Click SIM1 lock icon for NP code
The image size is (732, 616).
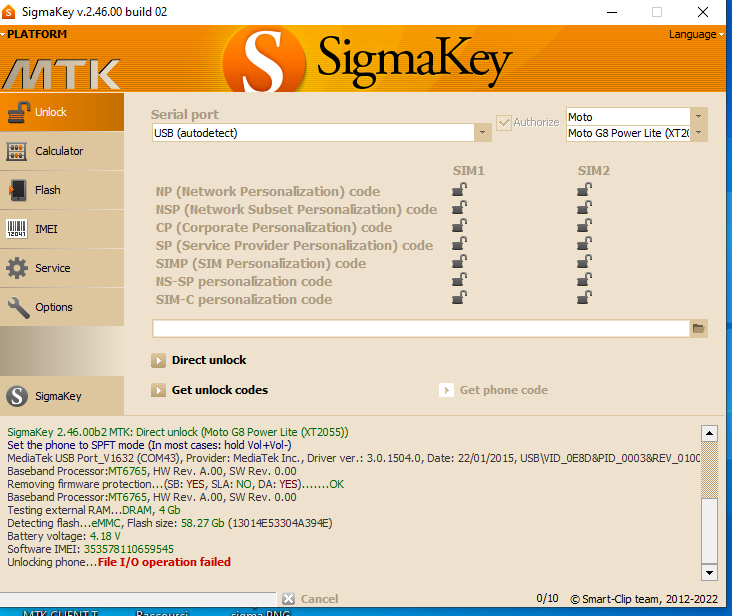coord(459,189)
